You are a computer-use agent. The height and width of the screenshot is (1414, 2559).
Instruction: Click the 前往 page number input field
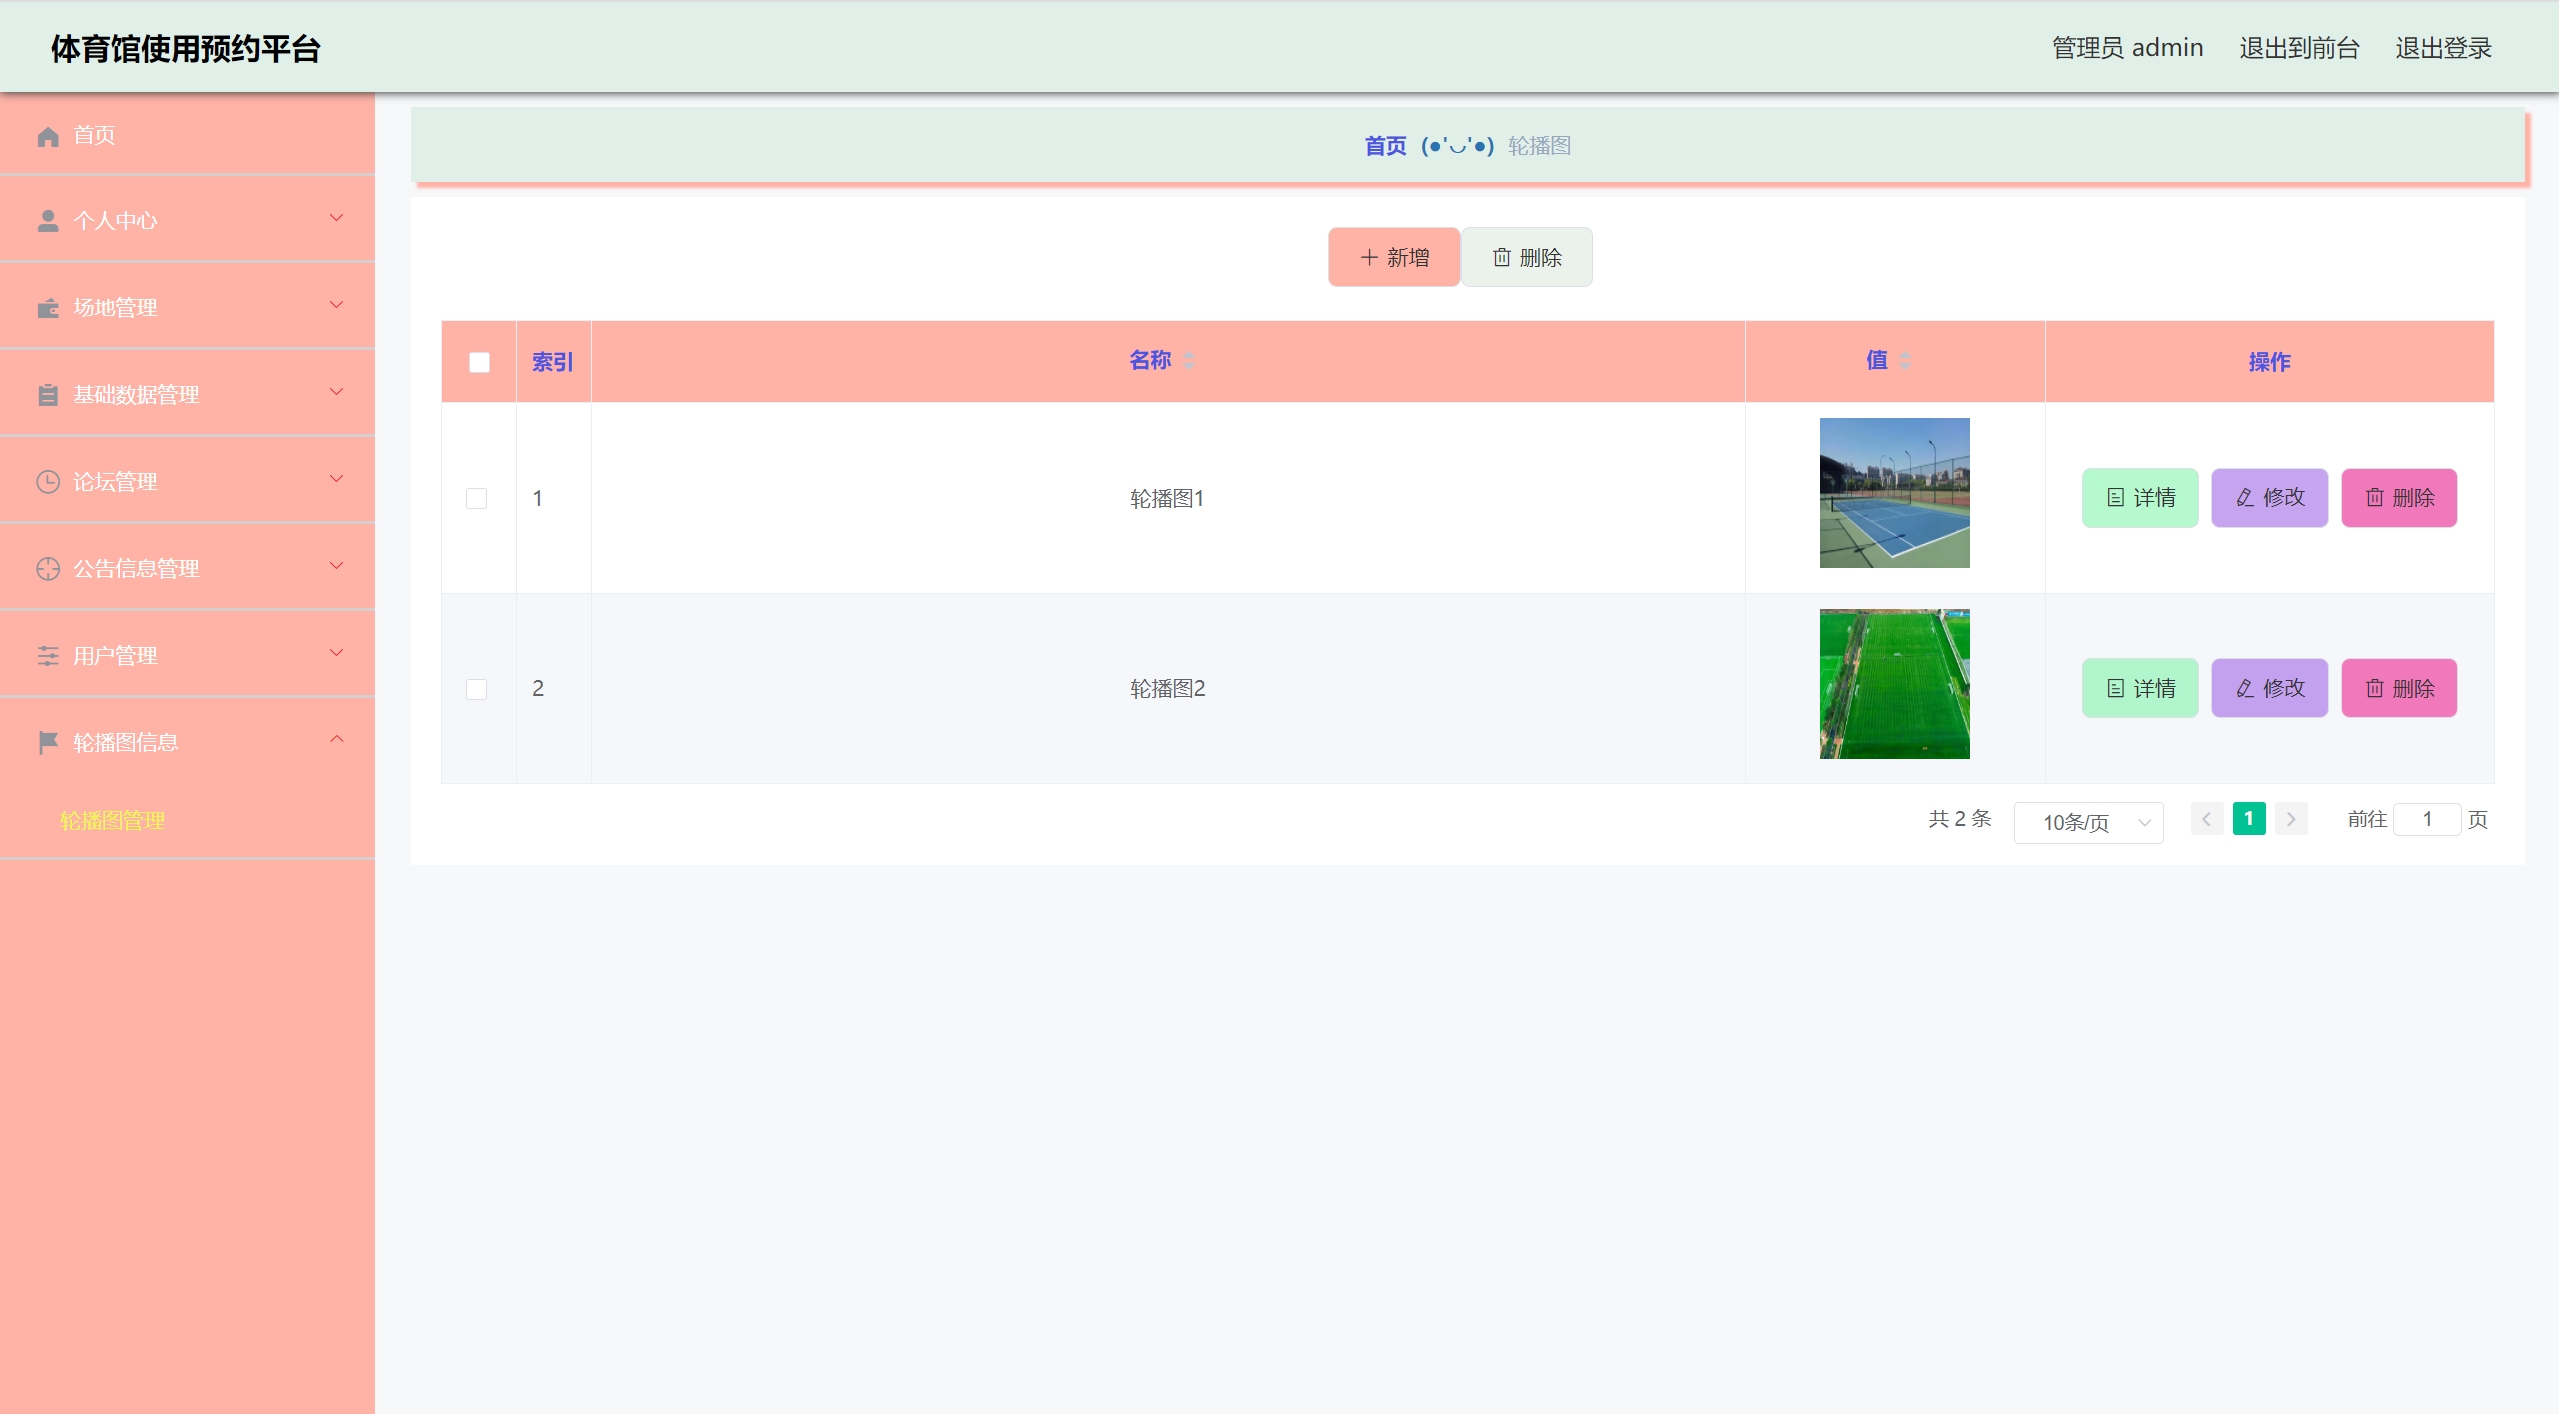(2426, 820)
